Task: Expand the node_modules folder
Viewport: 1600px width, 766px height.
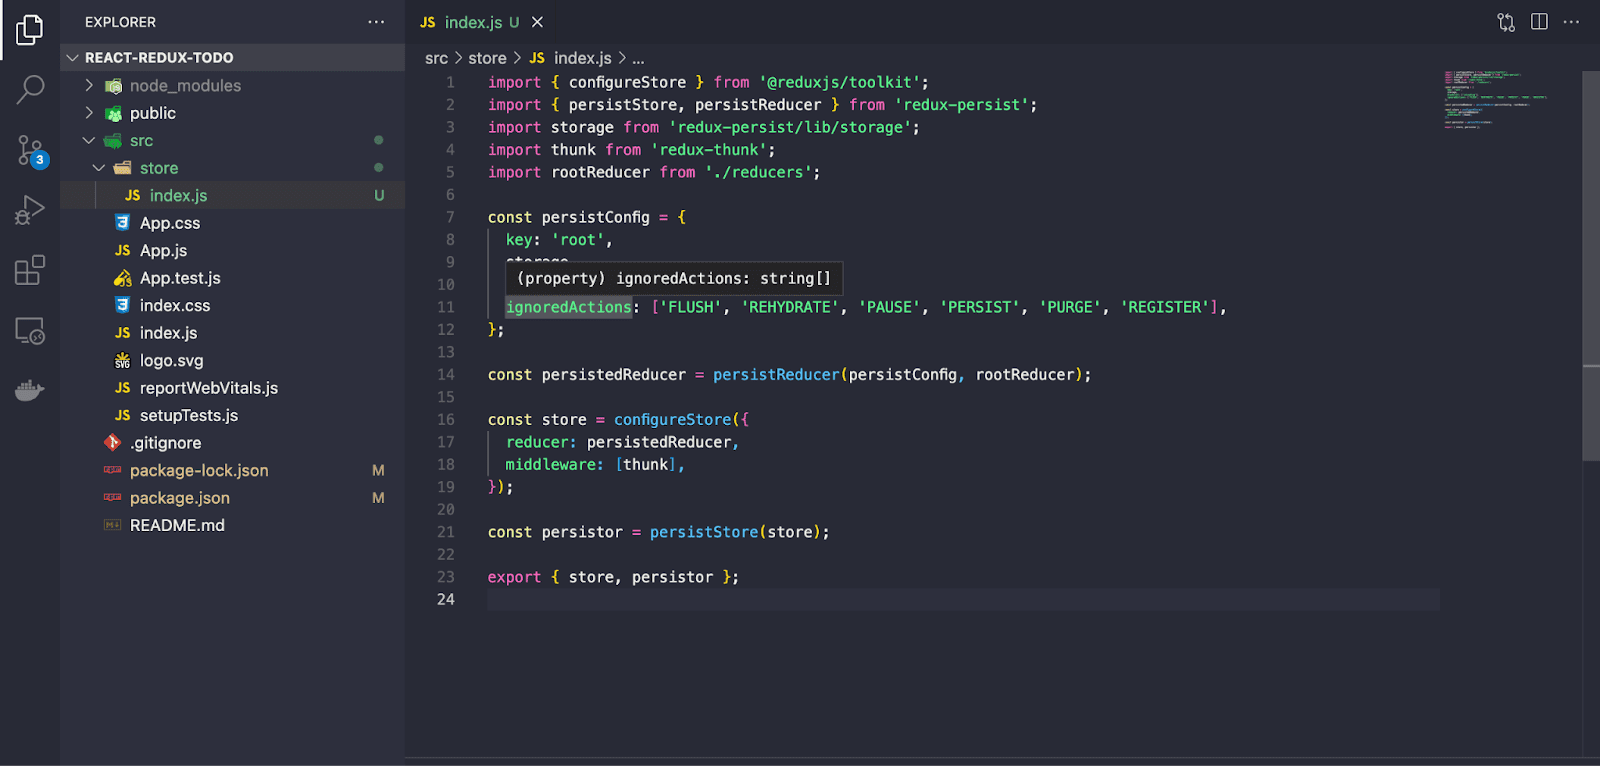Action: click(89, 86)
